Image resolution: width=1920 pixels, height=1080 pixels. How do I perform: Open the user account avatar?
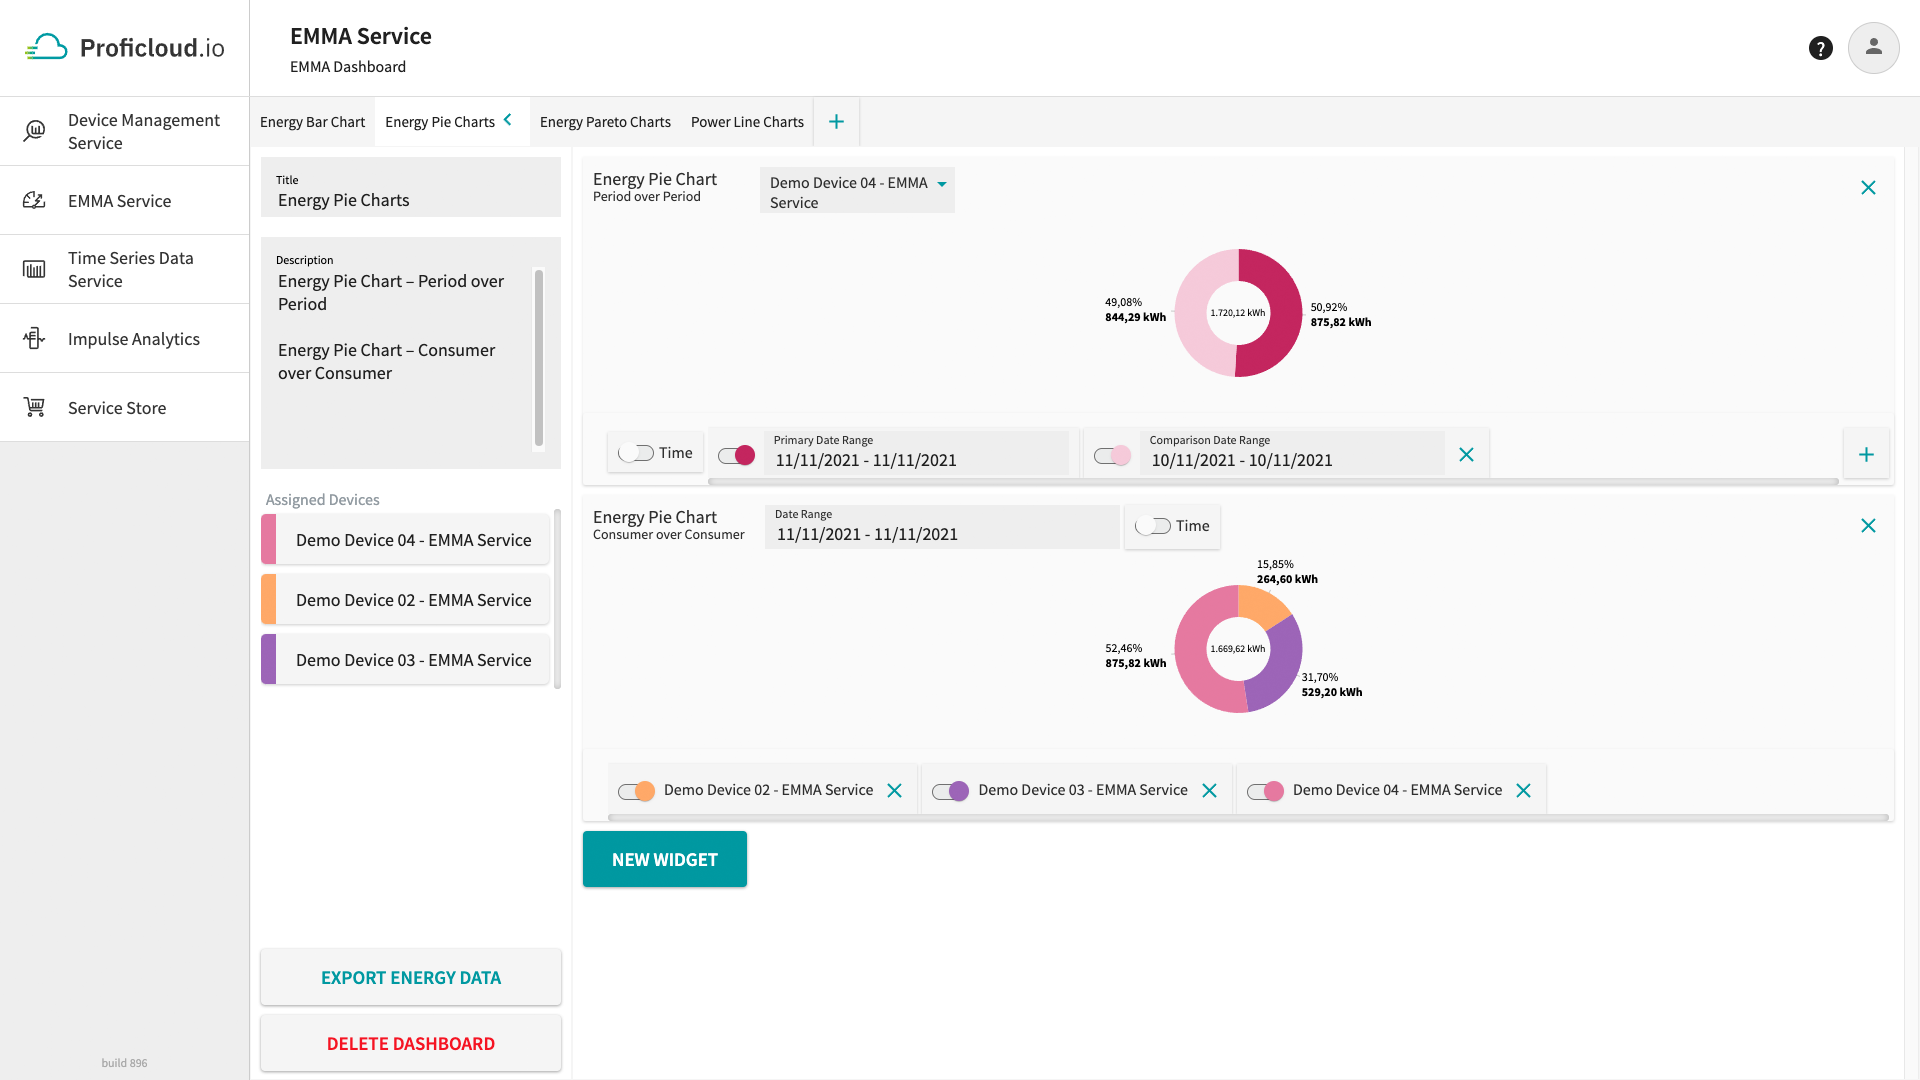pos(1873,48)
